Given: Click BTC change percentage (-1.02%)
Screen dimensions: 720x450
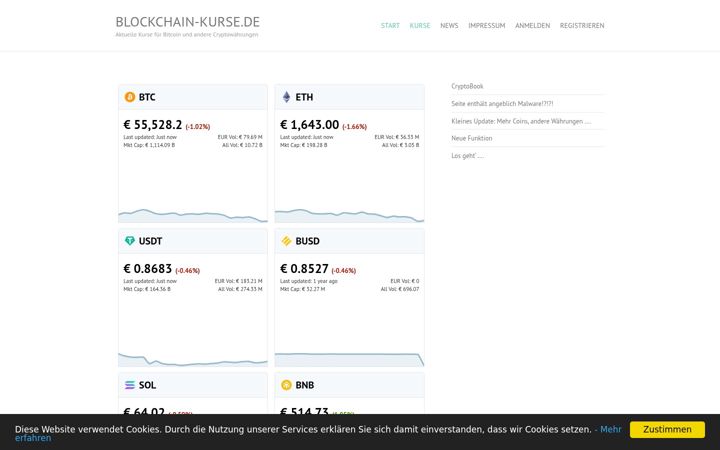Looking at the screenshot, I should [x=198, y=127].
